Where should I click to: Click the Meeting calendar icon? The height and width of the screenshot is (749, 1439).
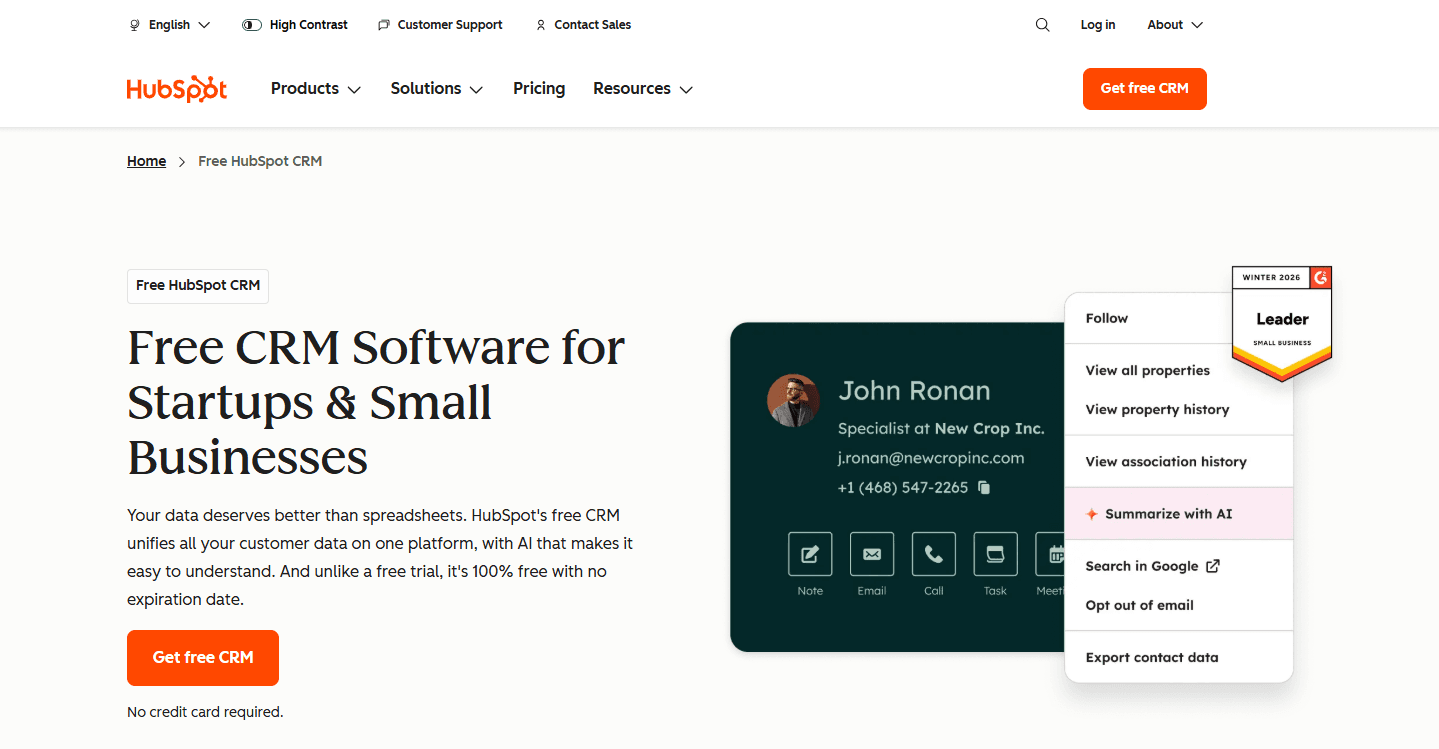coord(1051,553)
